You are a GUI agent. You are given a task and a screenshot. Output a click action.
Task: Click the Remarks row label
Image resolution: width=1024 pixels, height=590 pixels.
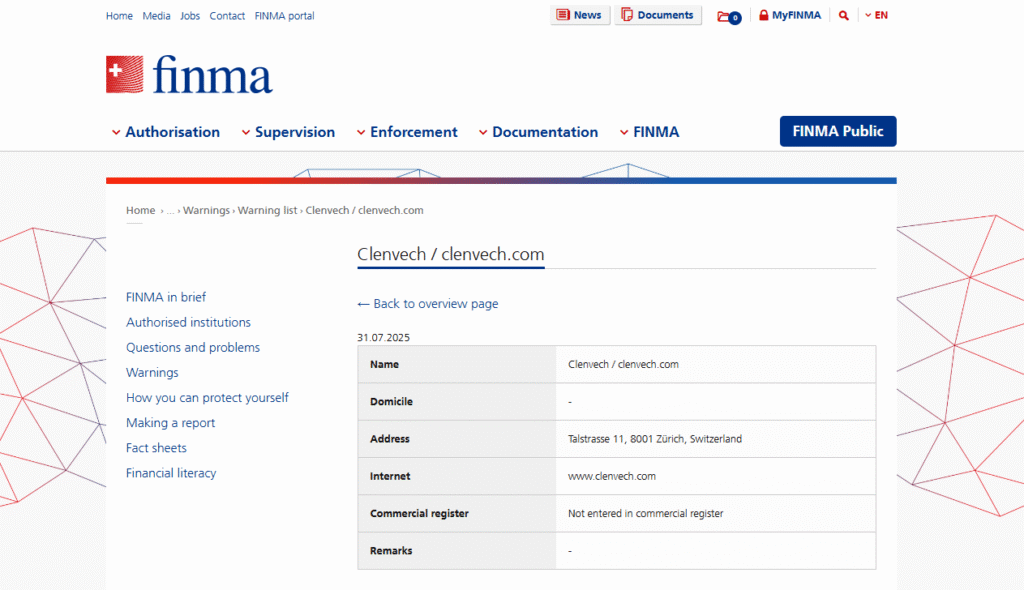point(391,551)
